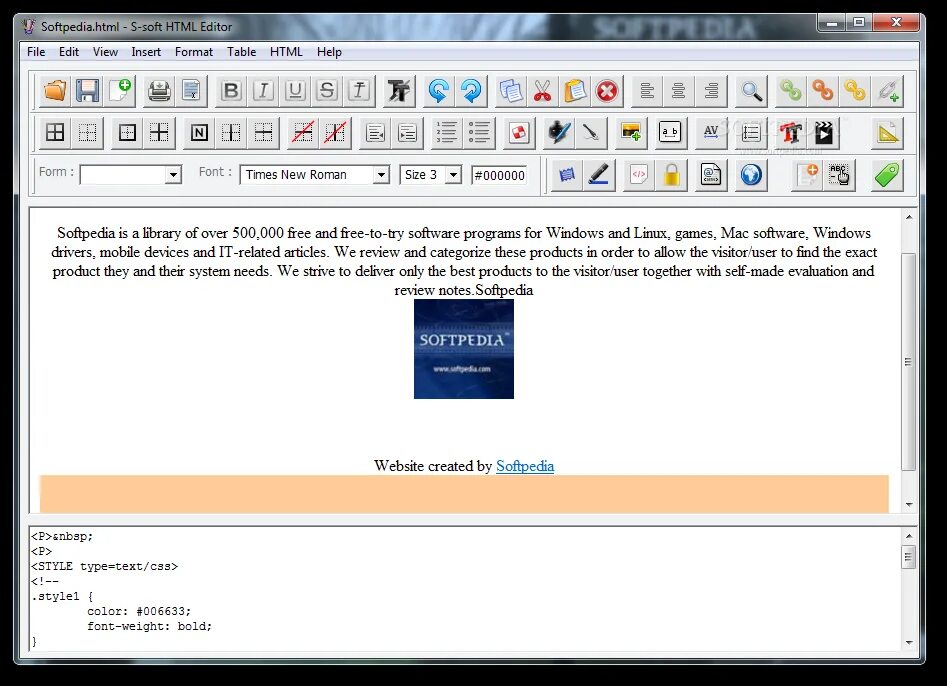Click the green price tag icon
Image resolution: width=947 pixels, height=686 pixels.
coord(887,175)
